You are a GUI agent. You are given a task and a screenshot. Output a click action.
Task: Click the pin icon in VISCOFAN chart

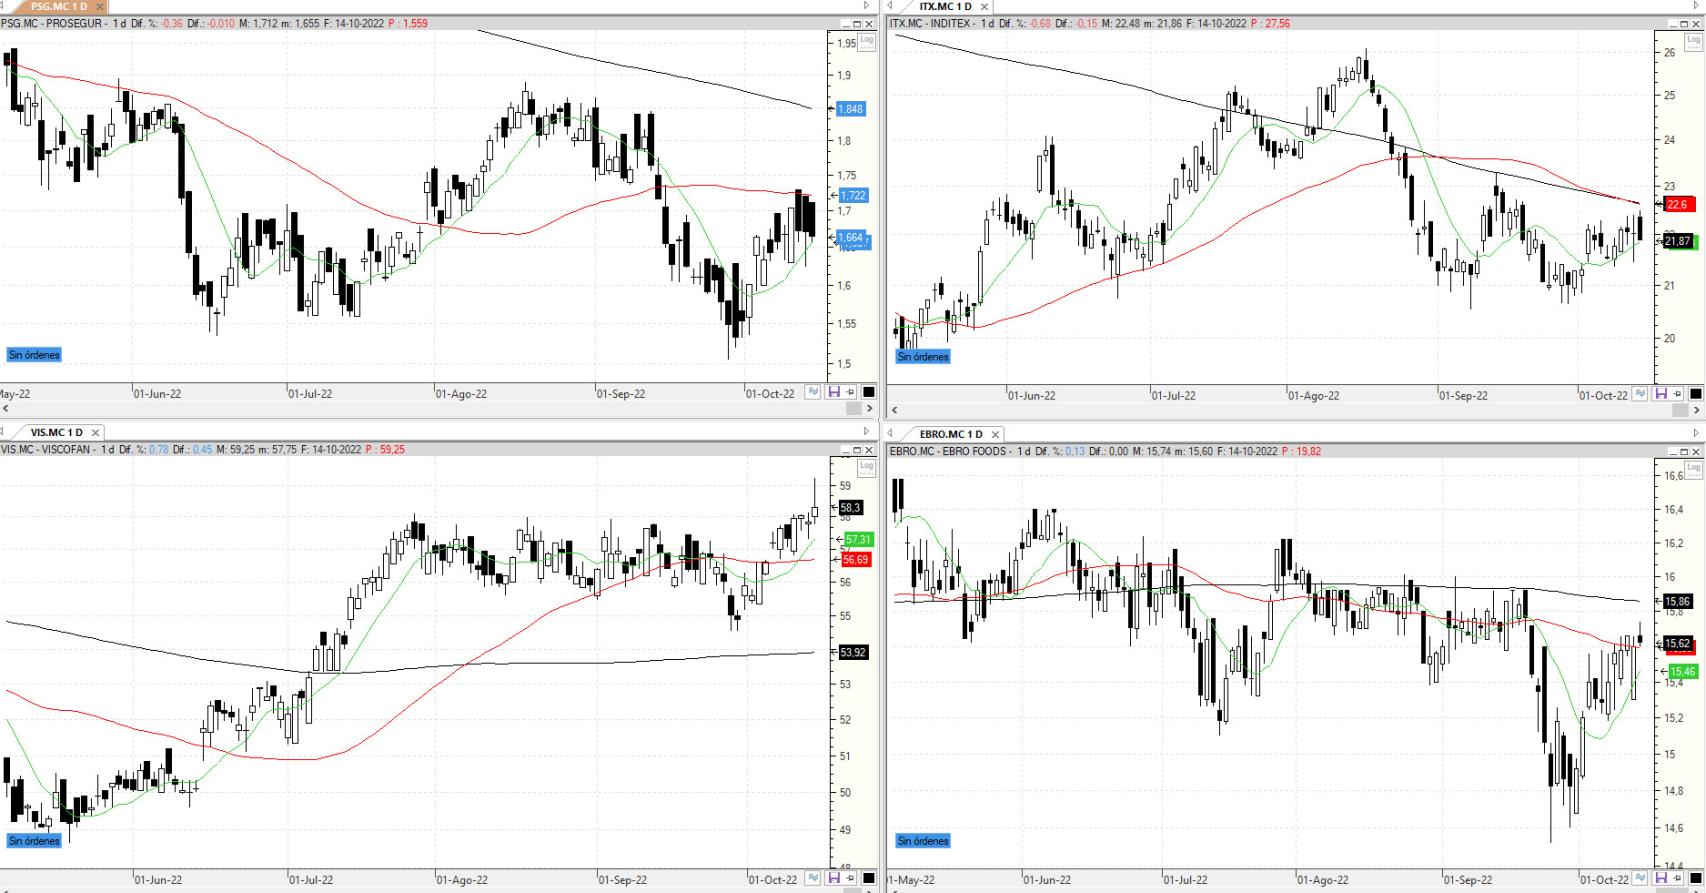pos(850,879)
